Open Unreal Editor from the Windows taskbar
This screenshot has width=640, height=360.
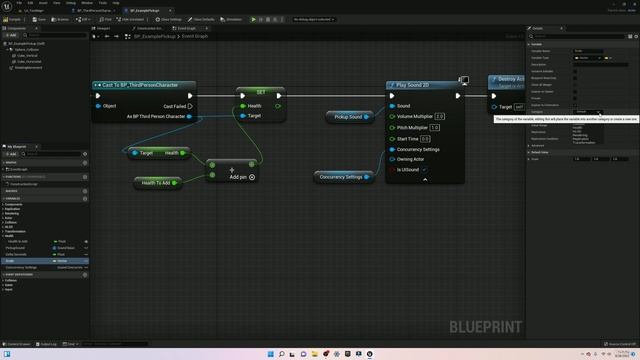(369, 354)
